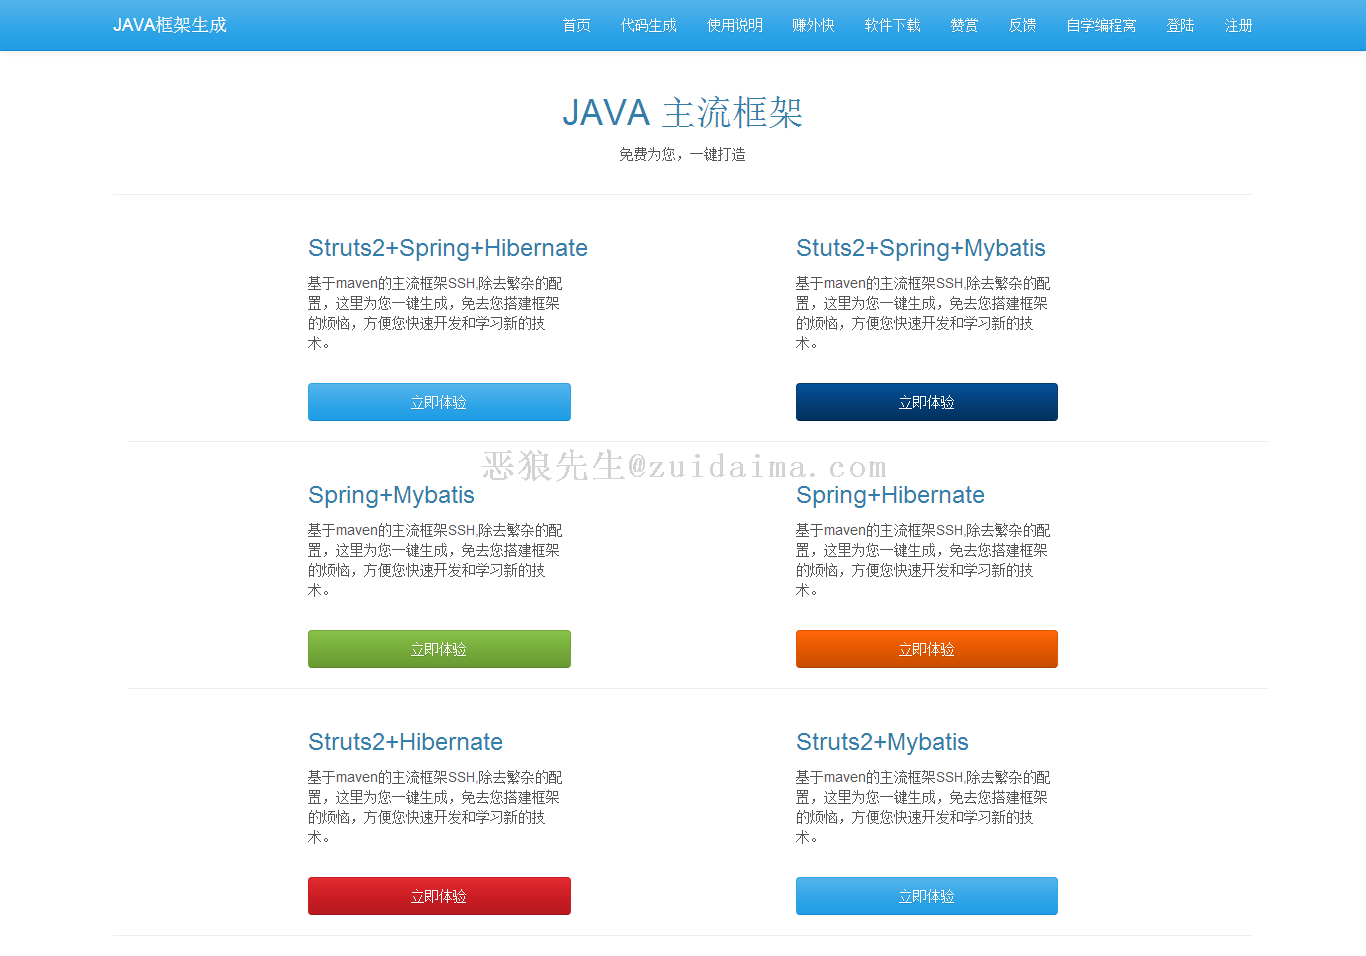
Task: Click the orange 立即体验 button for Spring+Hibernate
Action: (x=926, y=649)
